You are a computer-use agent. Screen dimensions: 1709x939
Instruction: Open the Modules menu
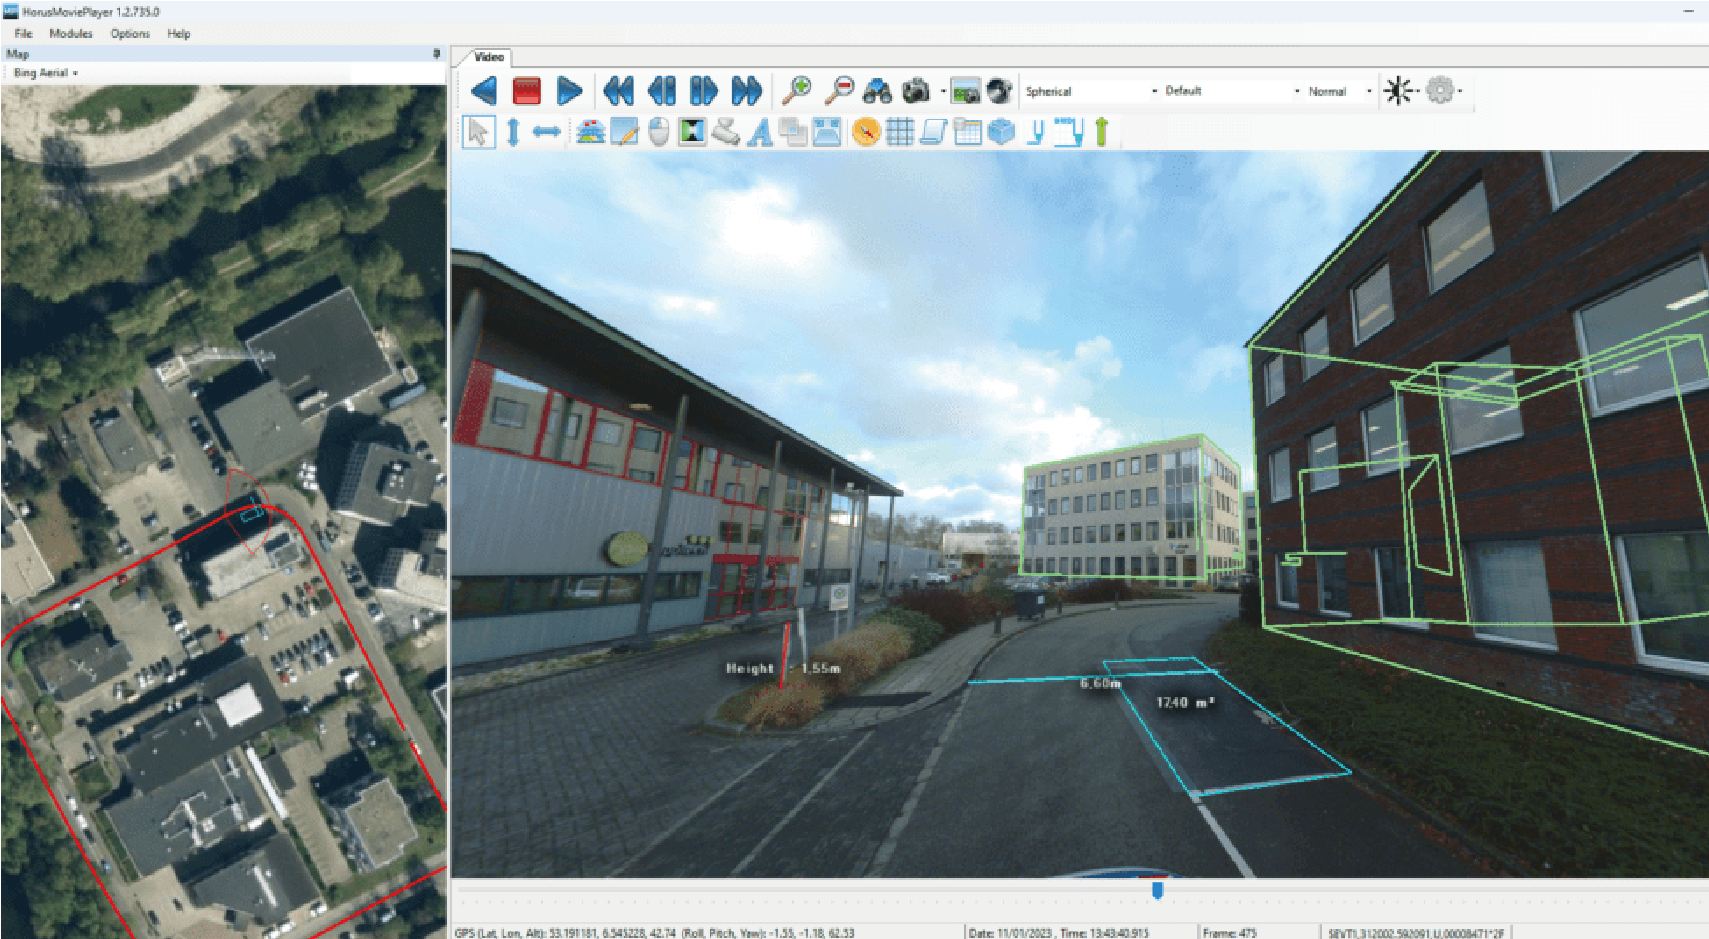70,33
